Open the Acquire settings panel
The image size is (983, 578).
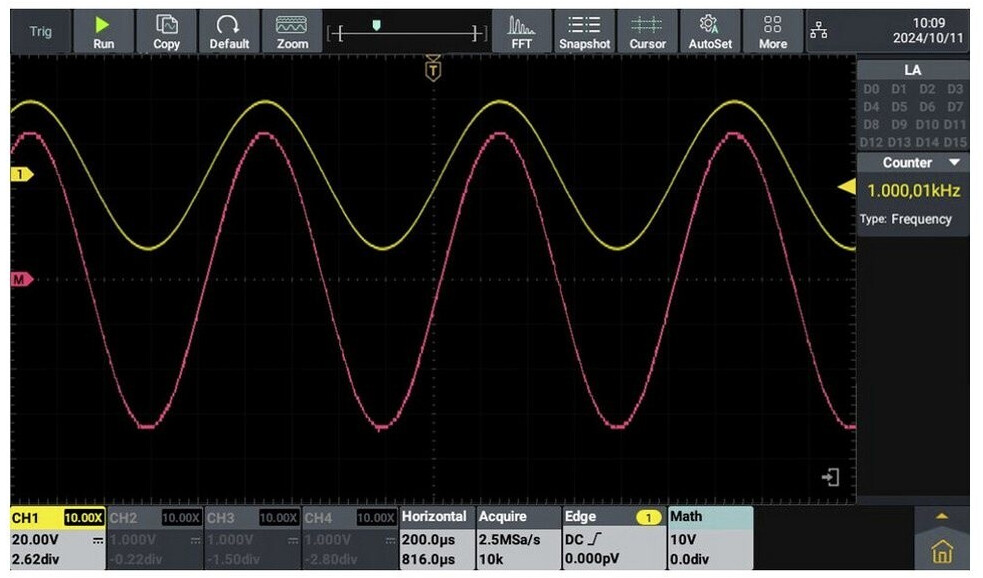[x=518, y=538]
